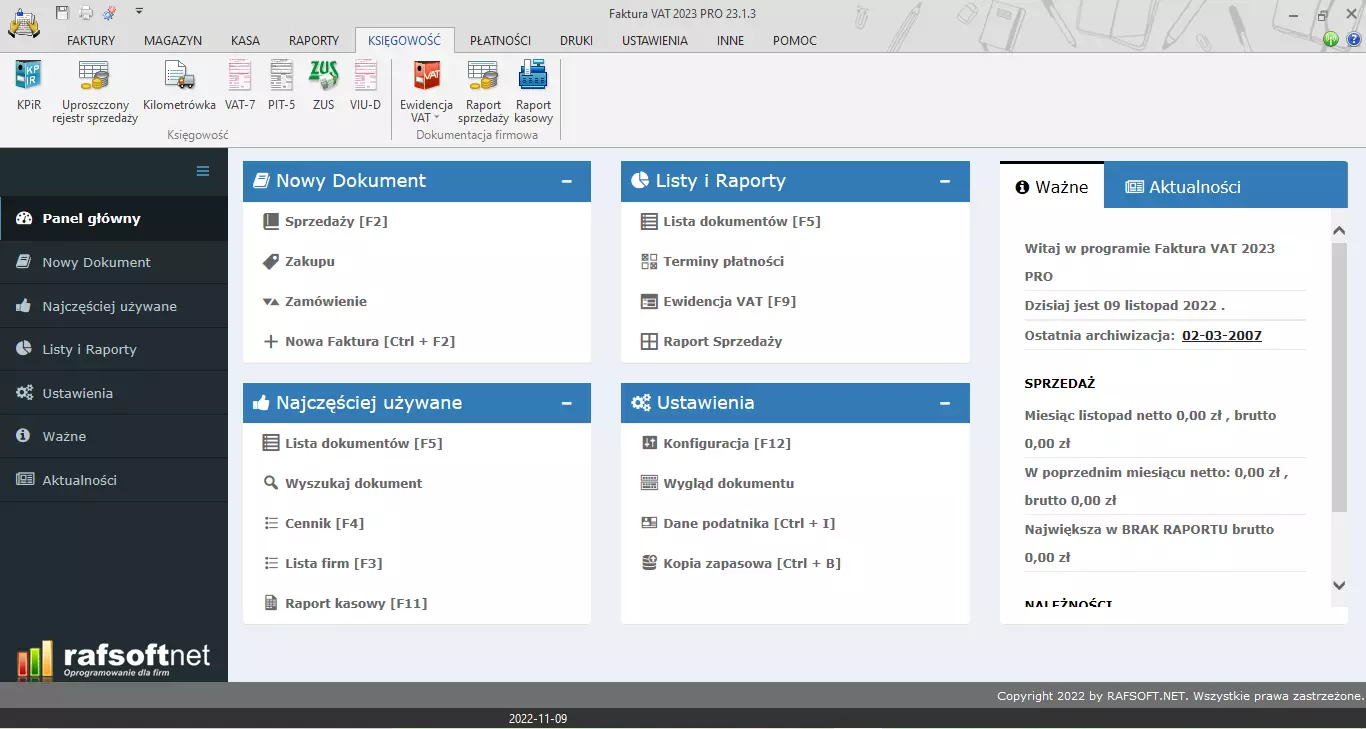Open the VIU-D form

coord(365,86)
